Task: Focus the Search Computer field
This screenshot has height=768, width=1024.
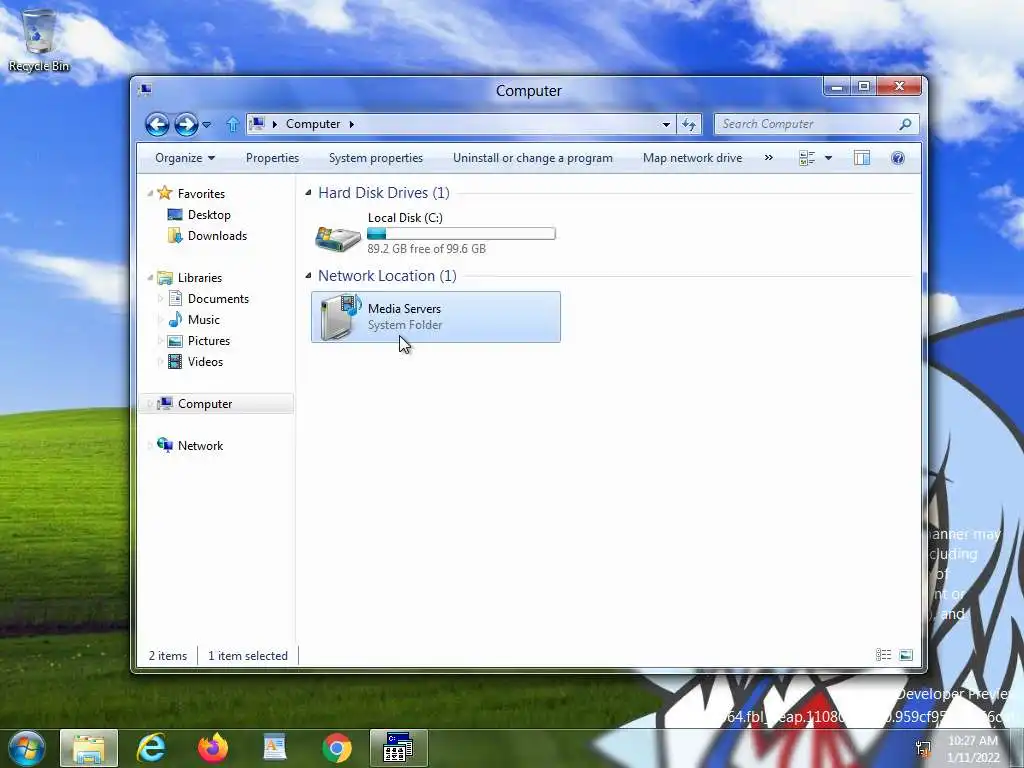Action: coord(807,124)
